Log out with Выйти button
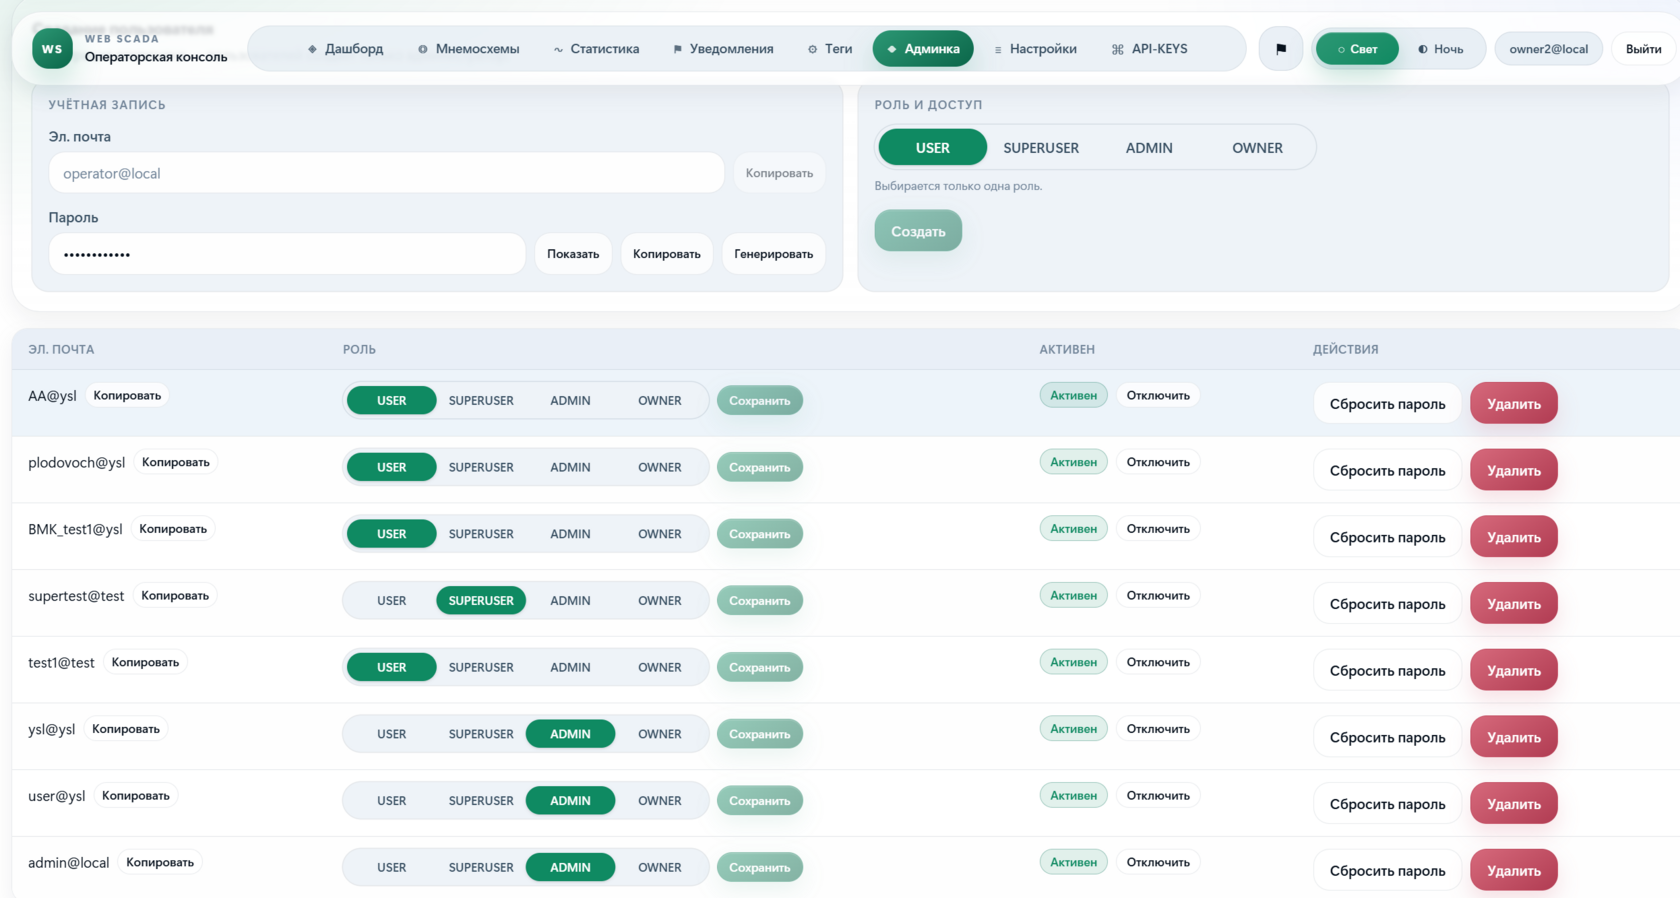This screenshot has width=1680, height=898. (1643, 49)
